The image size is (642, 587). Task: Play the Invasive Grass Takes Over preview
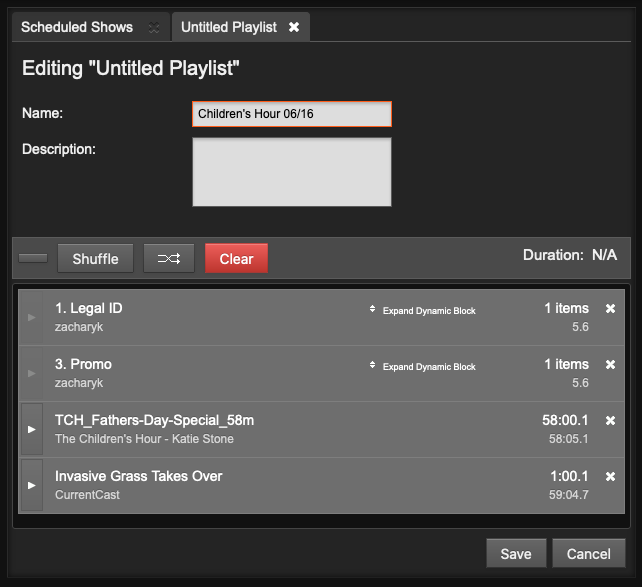click(31, 486)
